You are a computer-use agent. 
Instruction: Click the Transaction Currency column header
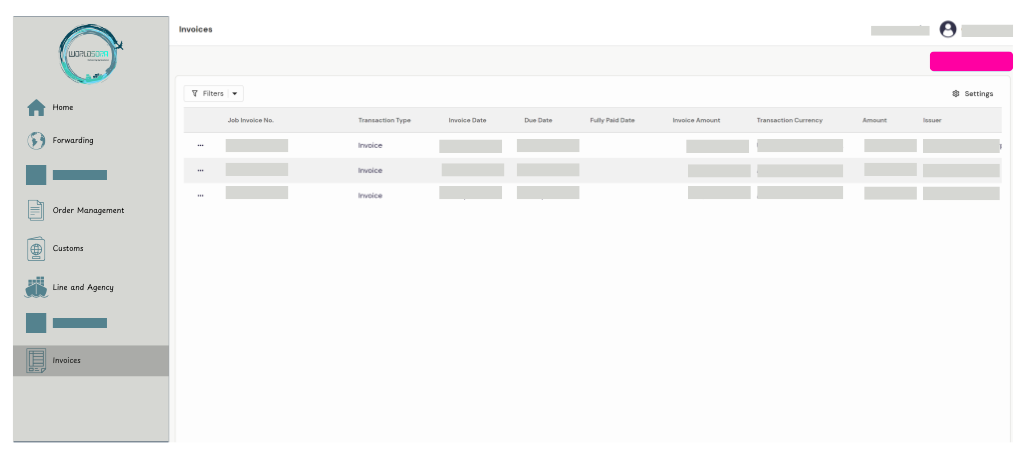pyautogui.click(x=789, y=121)
